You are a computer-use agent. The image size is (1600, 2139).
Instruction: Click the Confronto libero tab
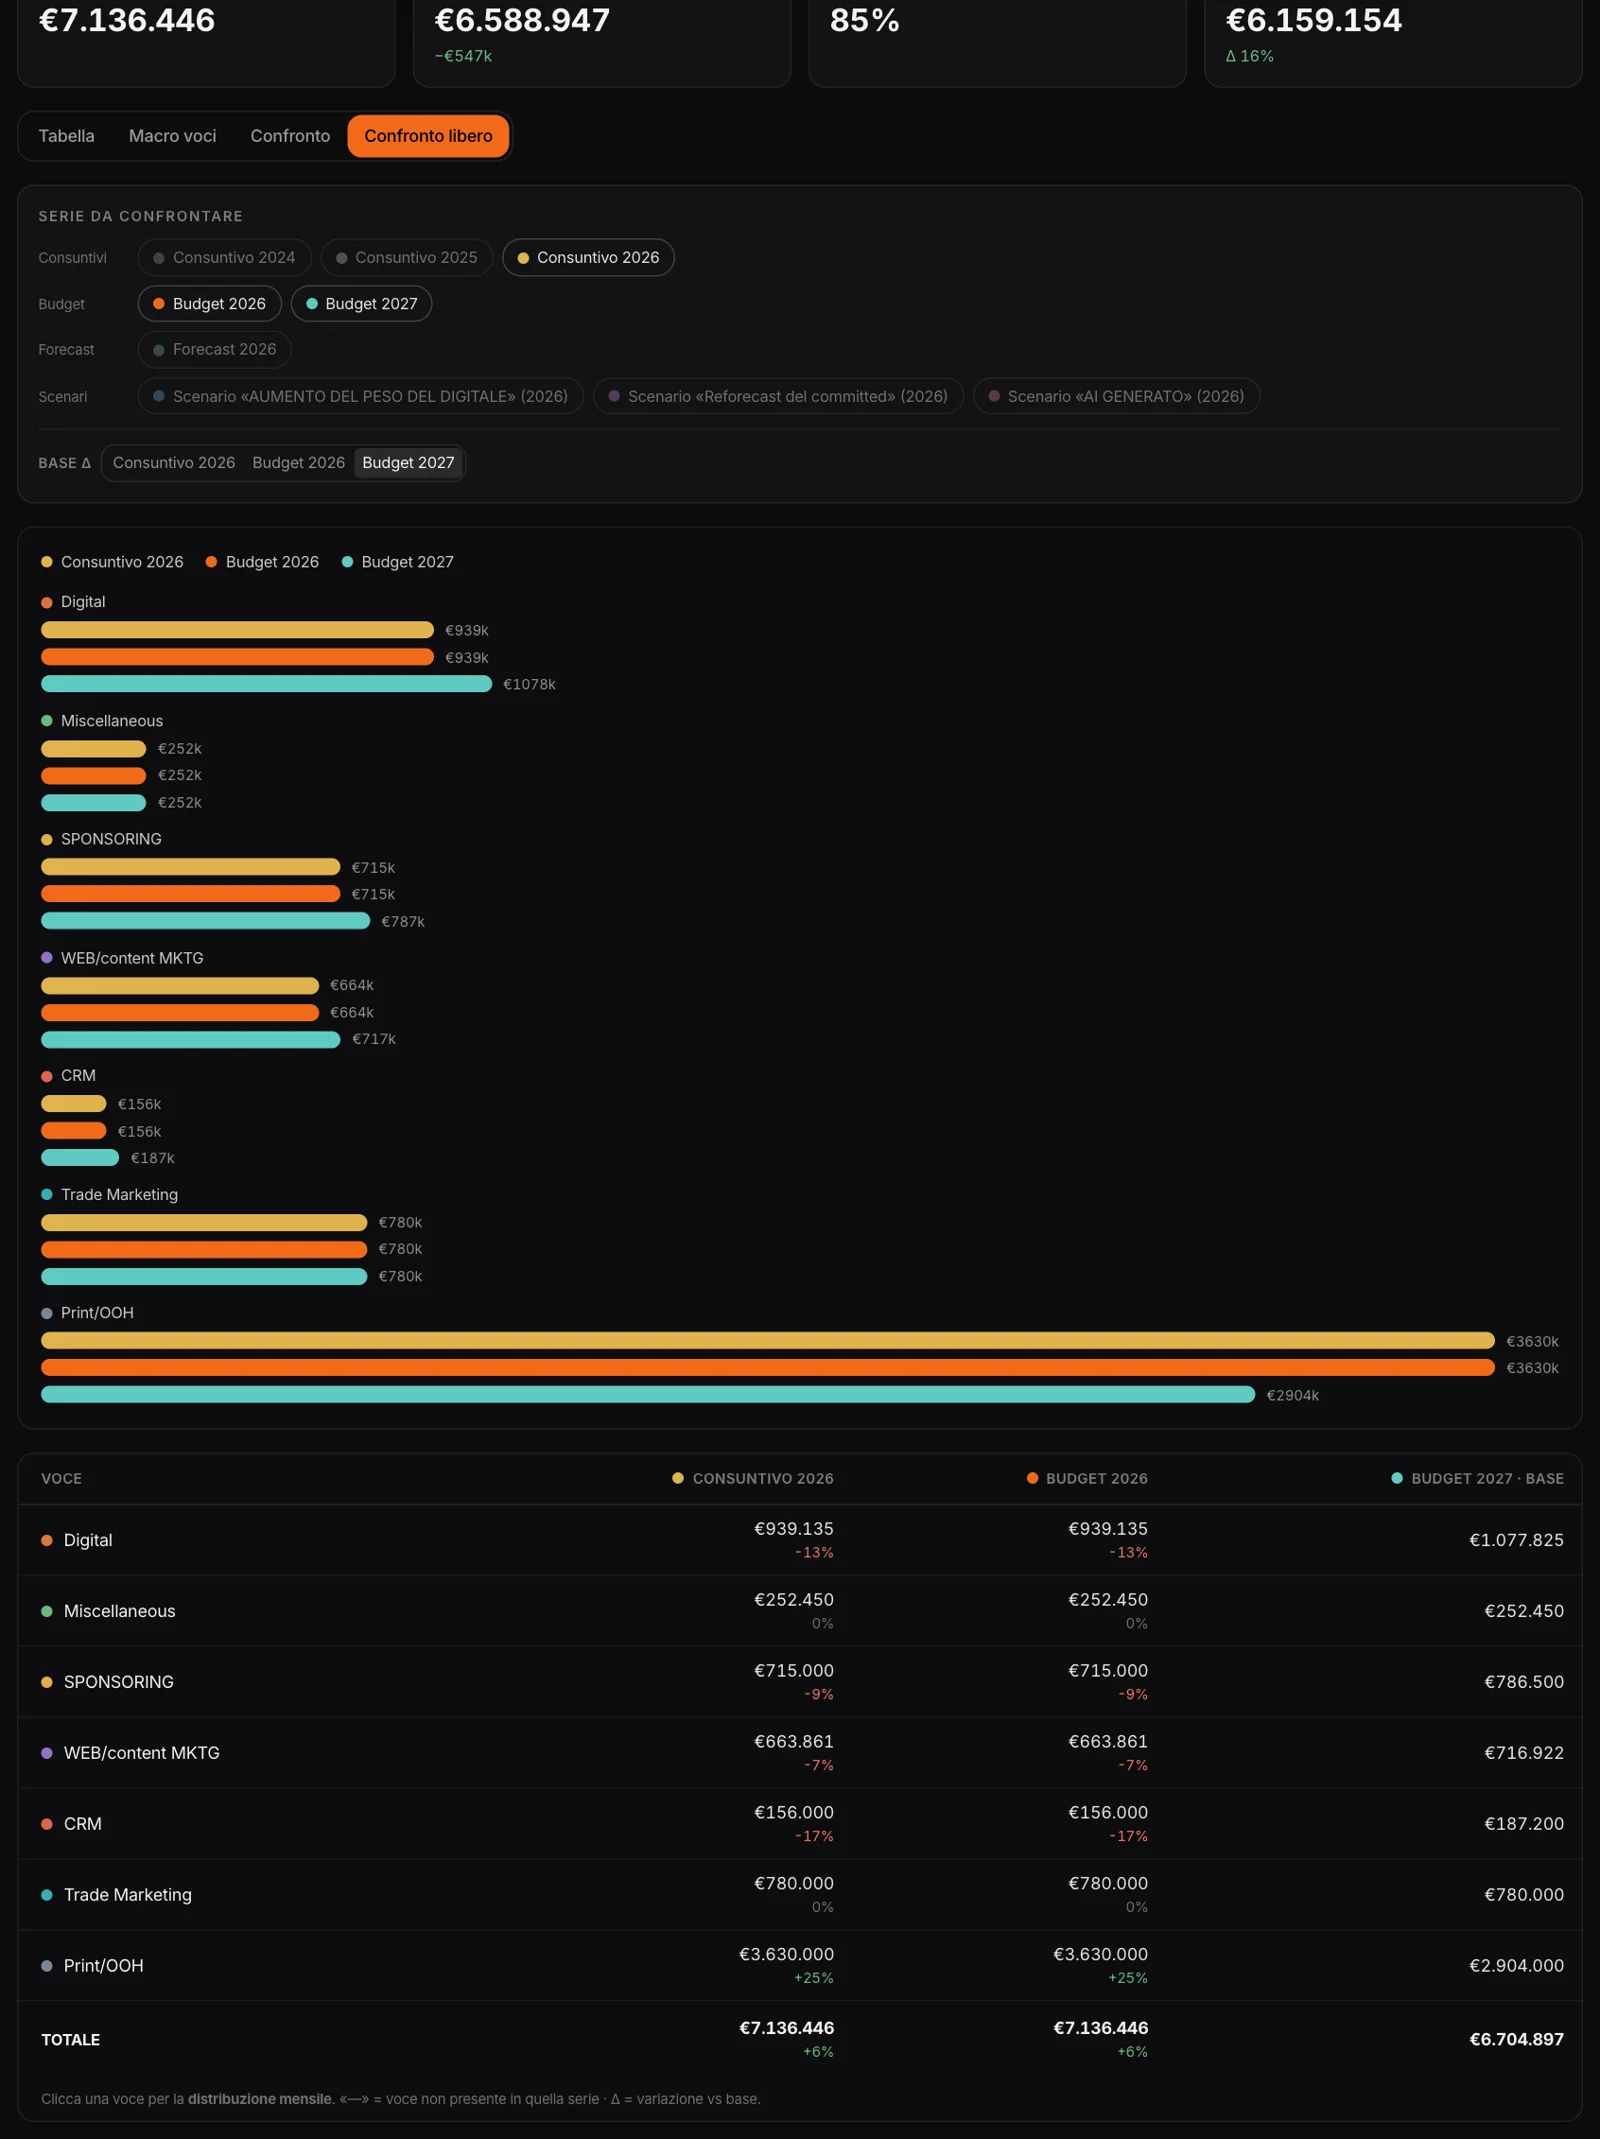[428, 136]
